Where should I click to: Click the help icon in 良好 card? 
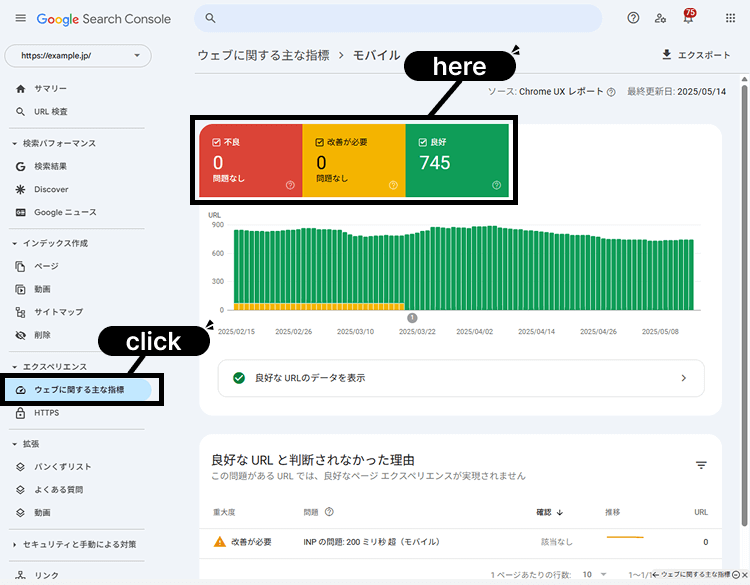coord(497,185)
